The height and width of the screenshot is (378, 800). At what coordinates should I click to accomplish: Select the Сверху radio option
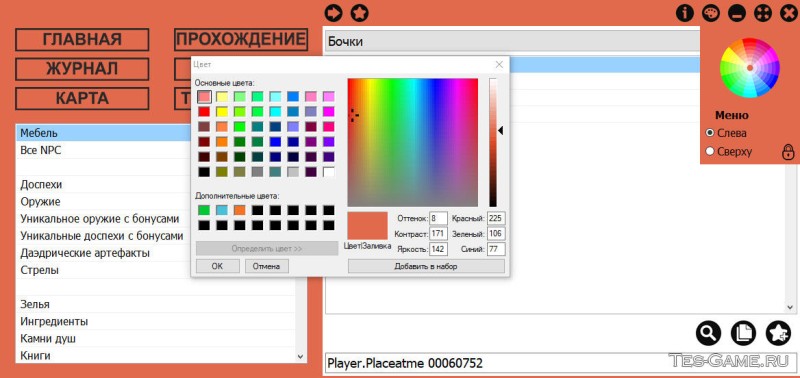tap(710, 152)
